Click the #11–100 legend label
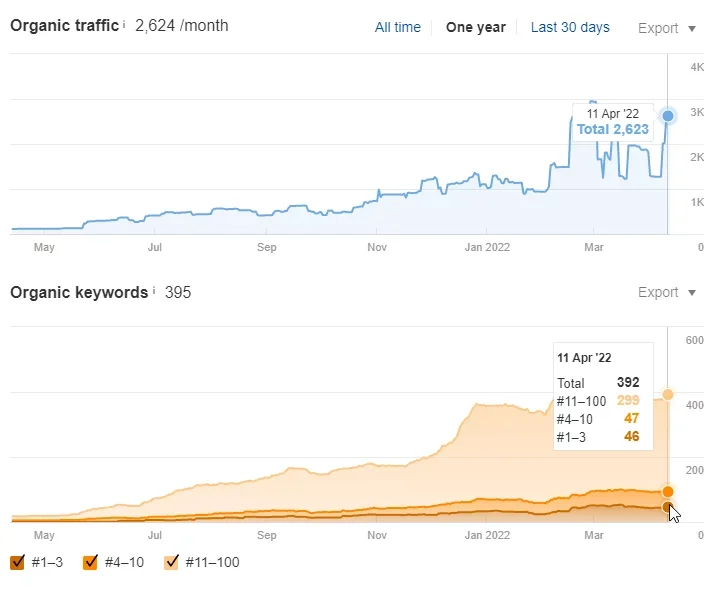724x596 pixels. (212, 562)
